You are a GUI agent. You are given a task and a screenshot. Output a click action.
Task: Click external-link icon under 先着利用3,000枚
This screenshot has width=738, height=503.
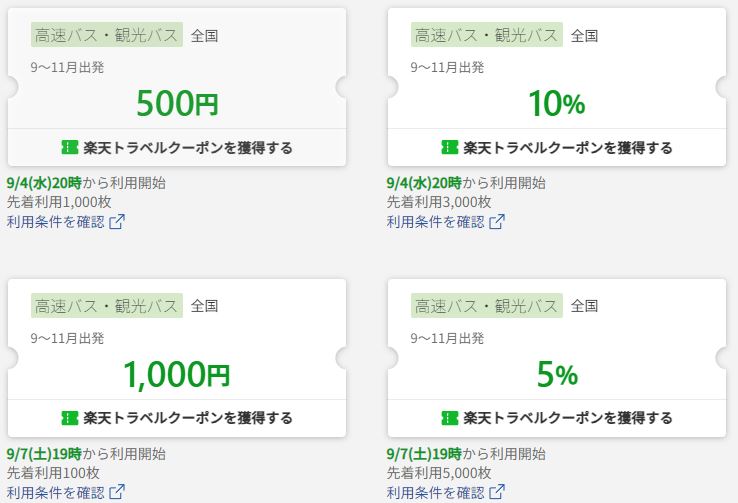coord(497,222)
